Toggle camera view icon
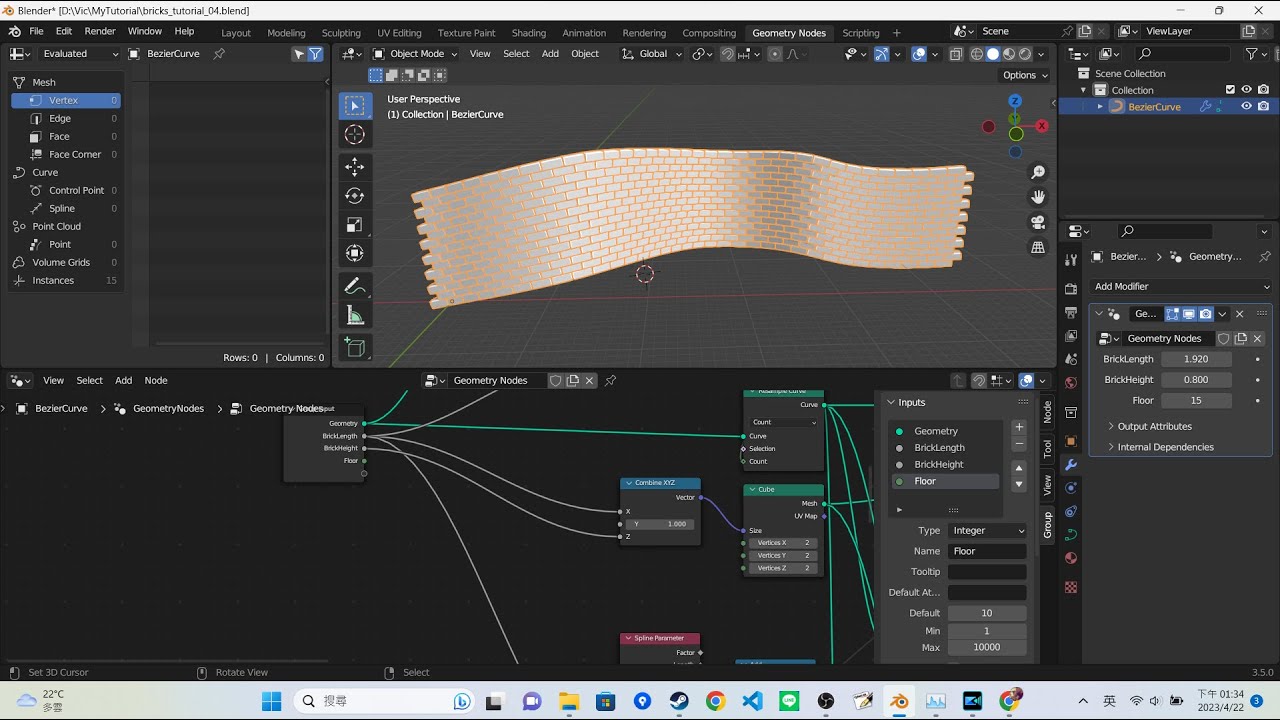 [x=1038, y=222]
